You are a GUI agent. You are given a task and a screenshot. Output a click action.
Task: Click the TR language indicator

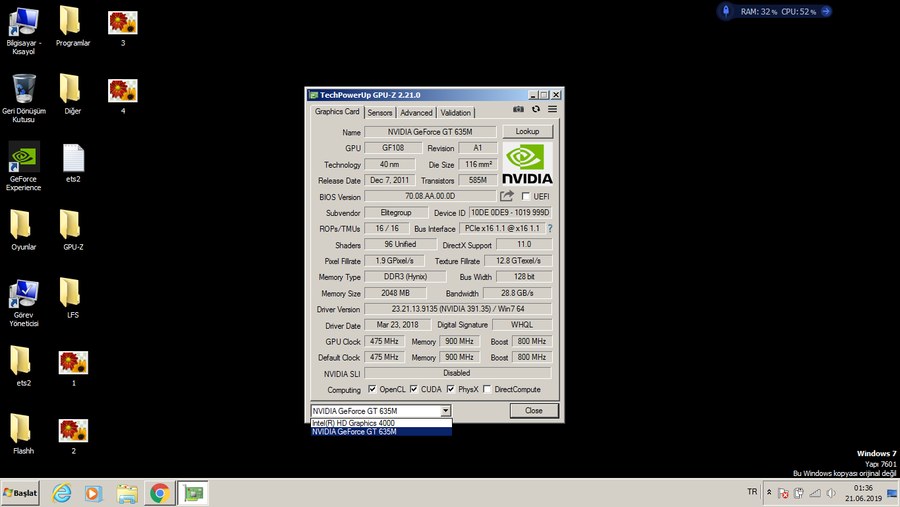click(752, 492)
